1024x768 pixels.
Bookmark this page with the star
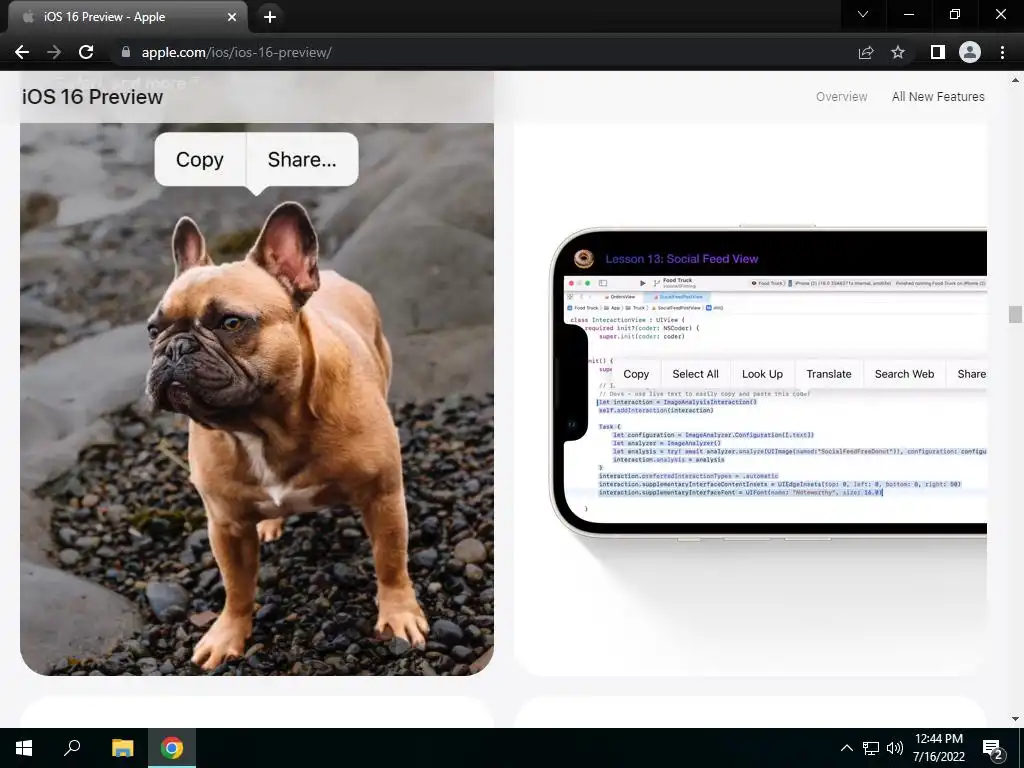click(x=898, y=52)
